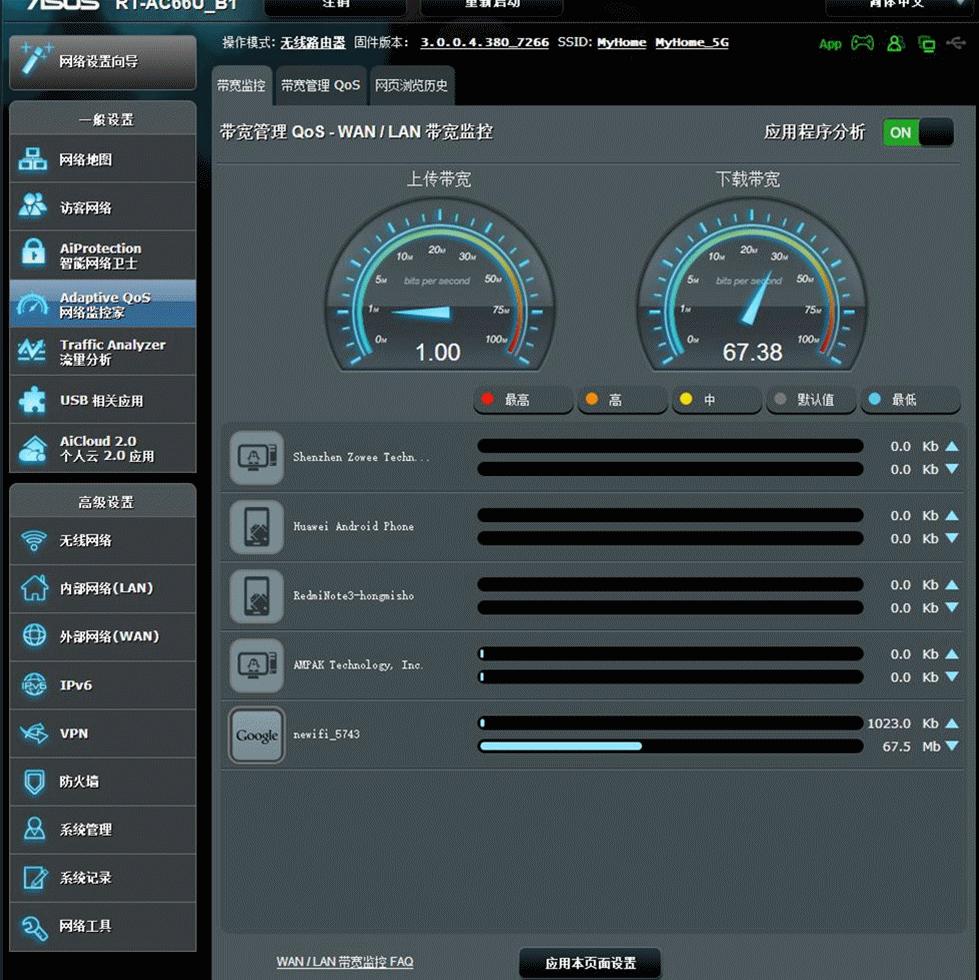
Task: Click the MyHome_5G SSID link
Action: [x=691, y=43]
